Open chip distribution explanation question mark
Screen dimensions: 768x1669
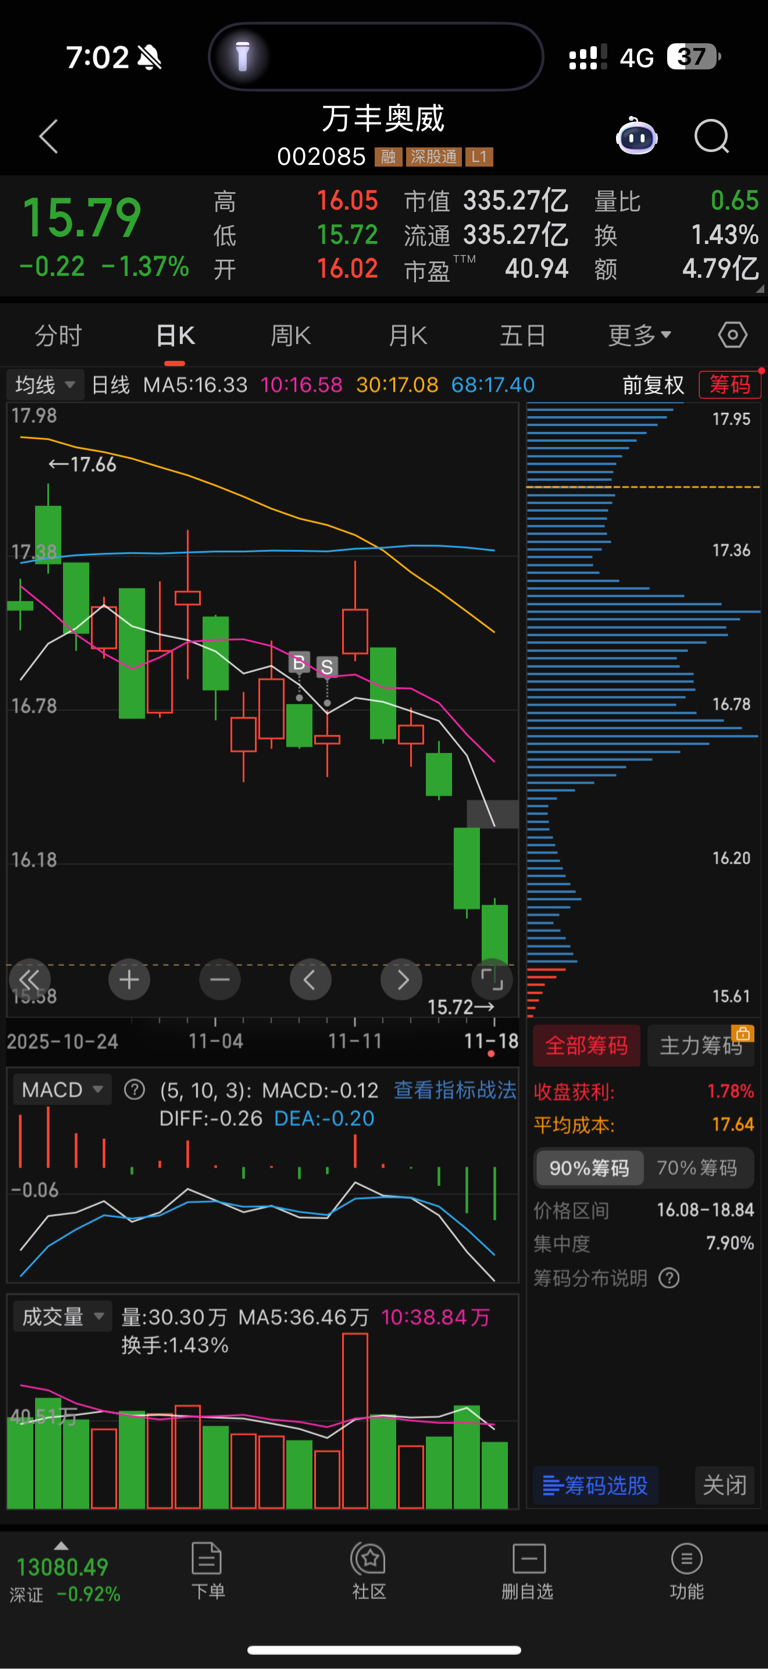[670, 1278]
